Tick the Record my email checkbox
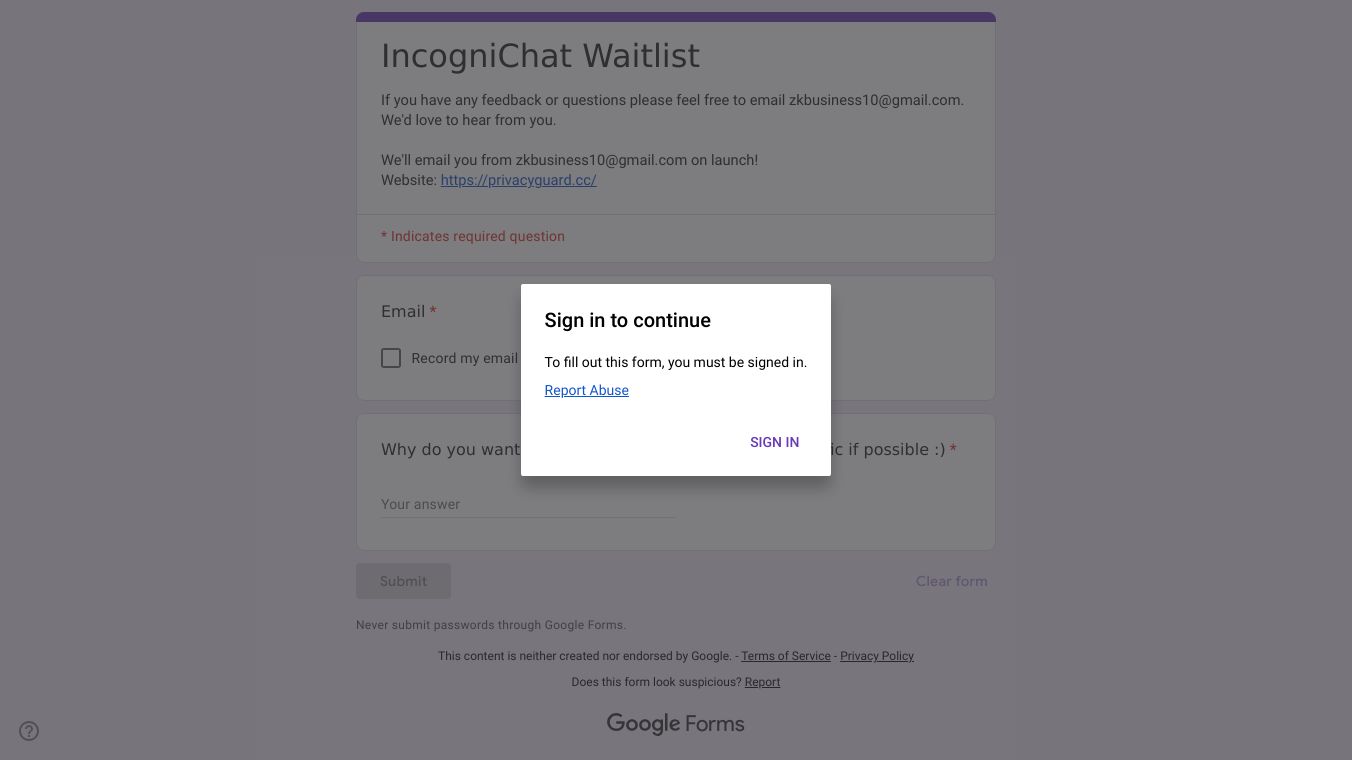The height and width of the screenshot is (760, 1352). click(x=391, y=358)
